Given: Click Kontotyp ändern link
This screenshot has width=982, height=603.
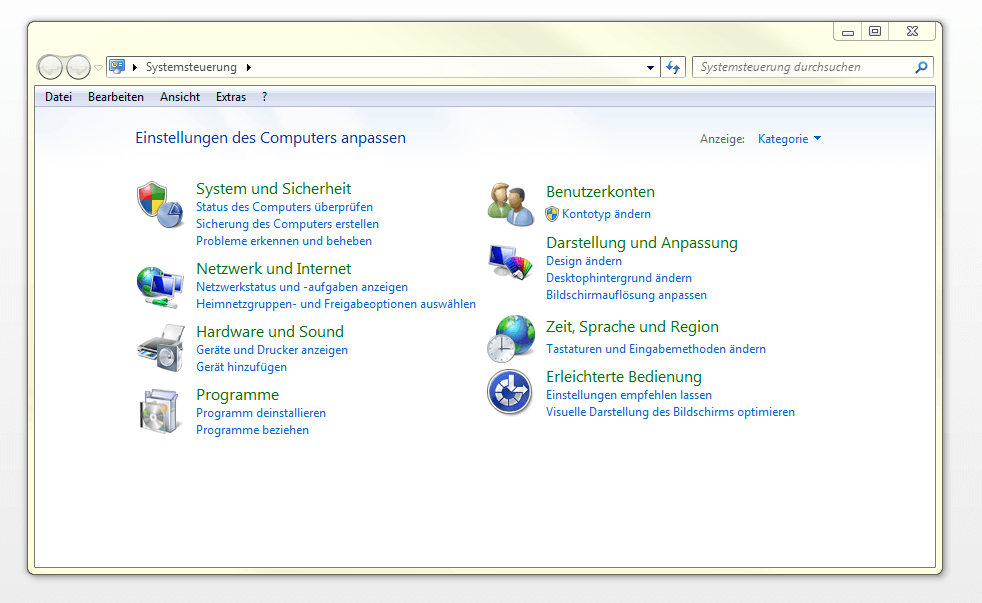Looking at the screenshot, I should pyautogui.click(x=606, y=214).
